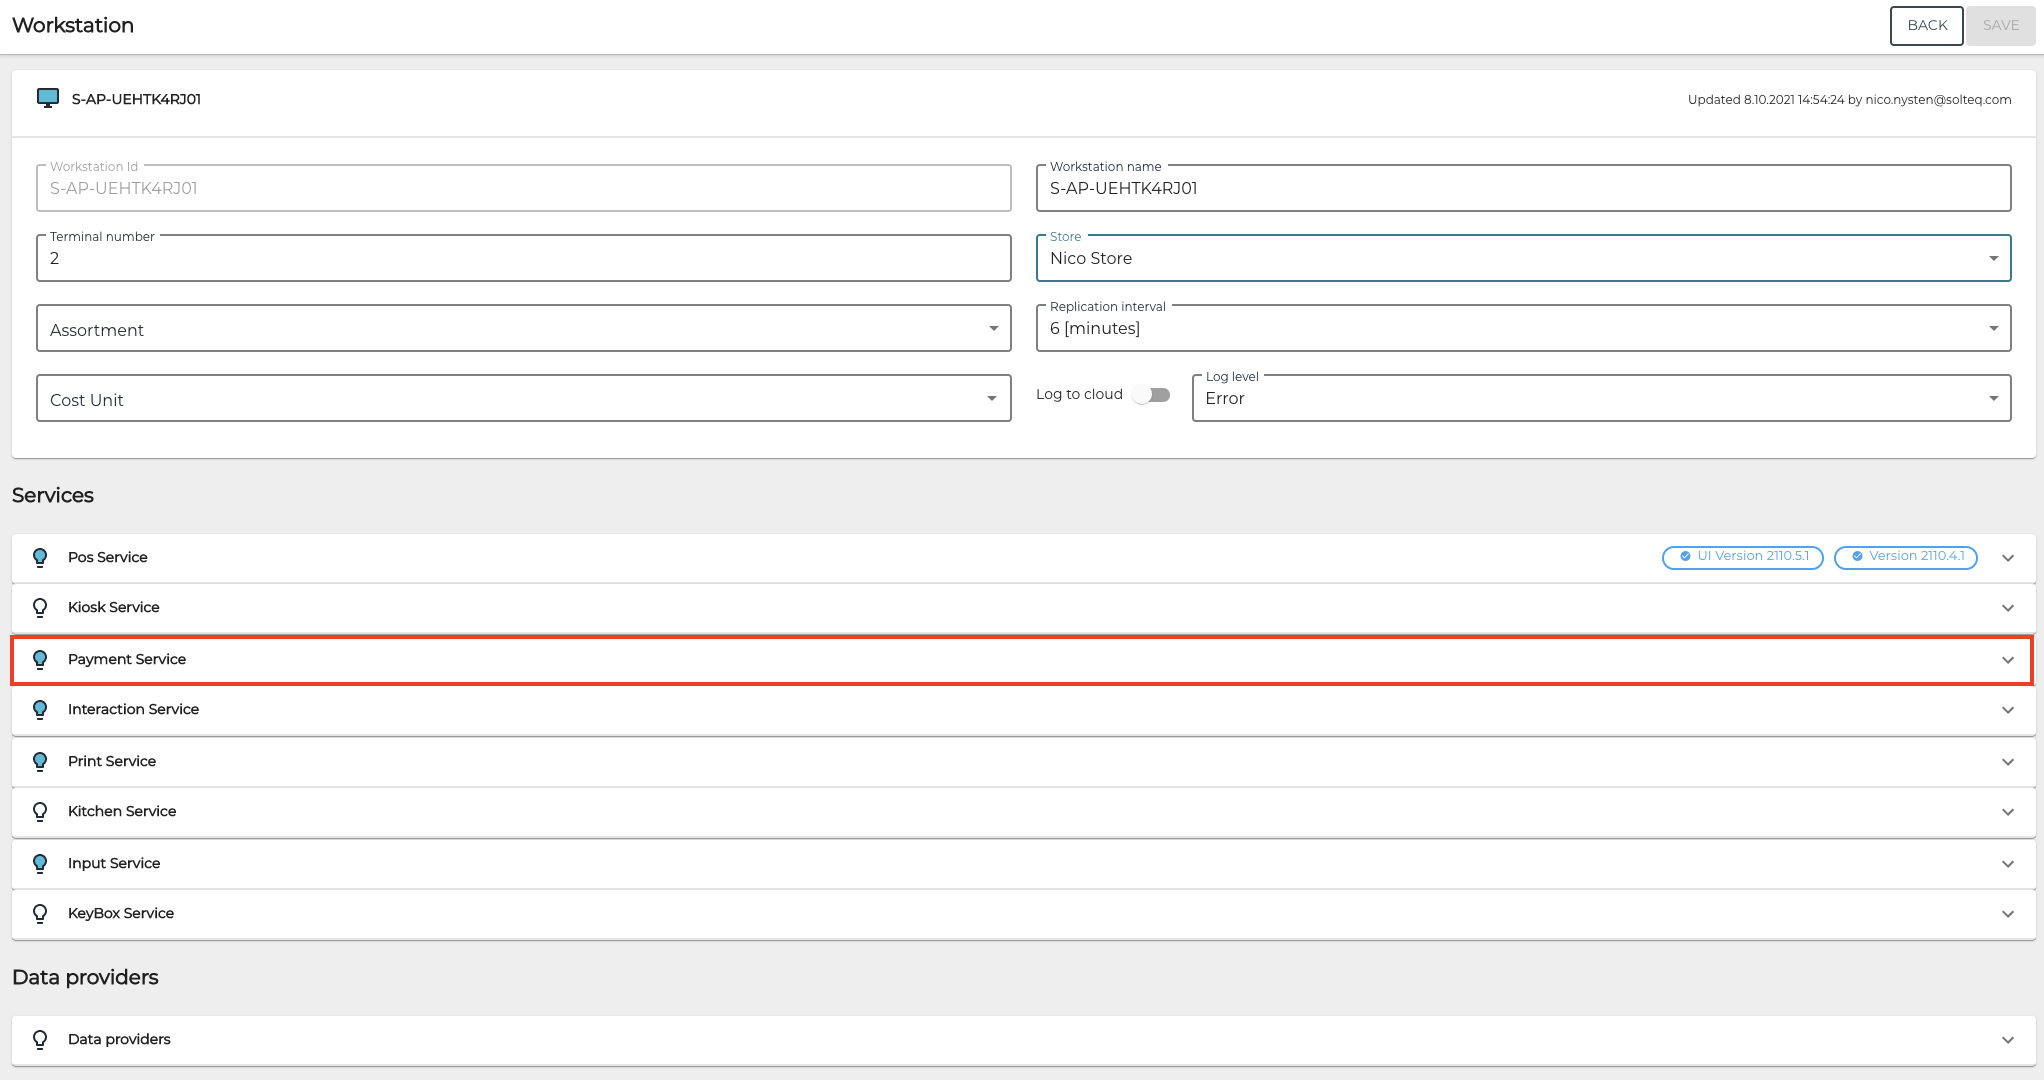Click the SAVE button

tap(2000, 25)
